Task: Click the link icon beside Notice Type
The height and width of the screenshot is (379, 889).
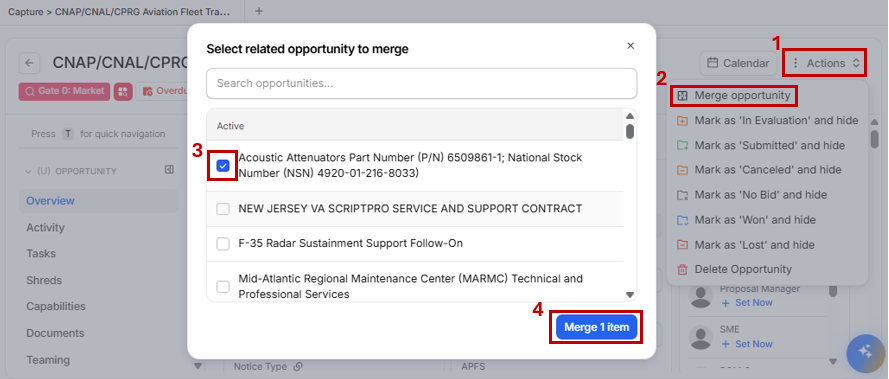Action: click(297, 367)
